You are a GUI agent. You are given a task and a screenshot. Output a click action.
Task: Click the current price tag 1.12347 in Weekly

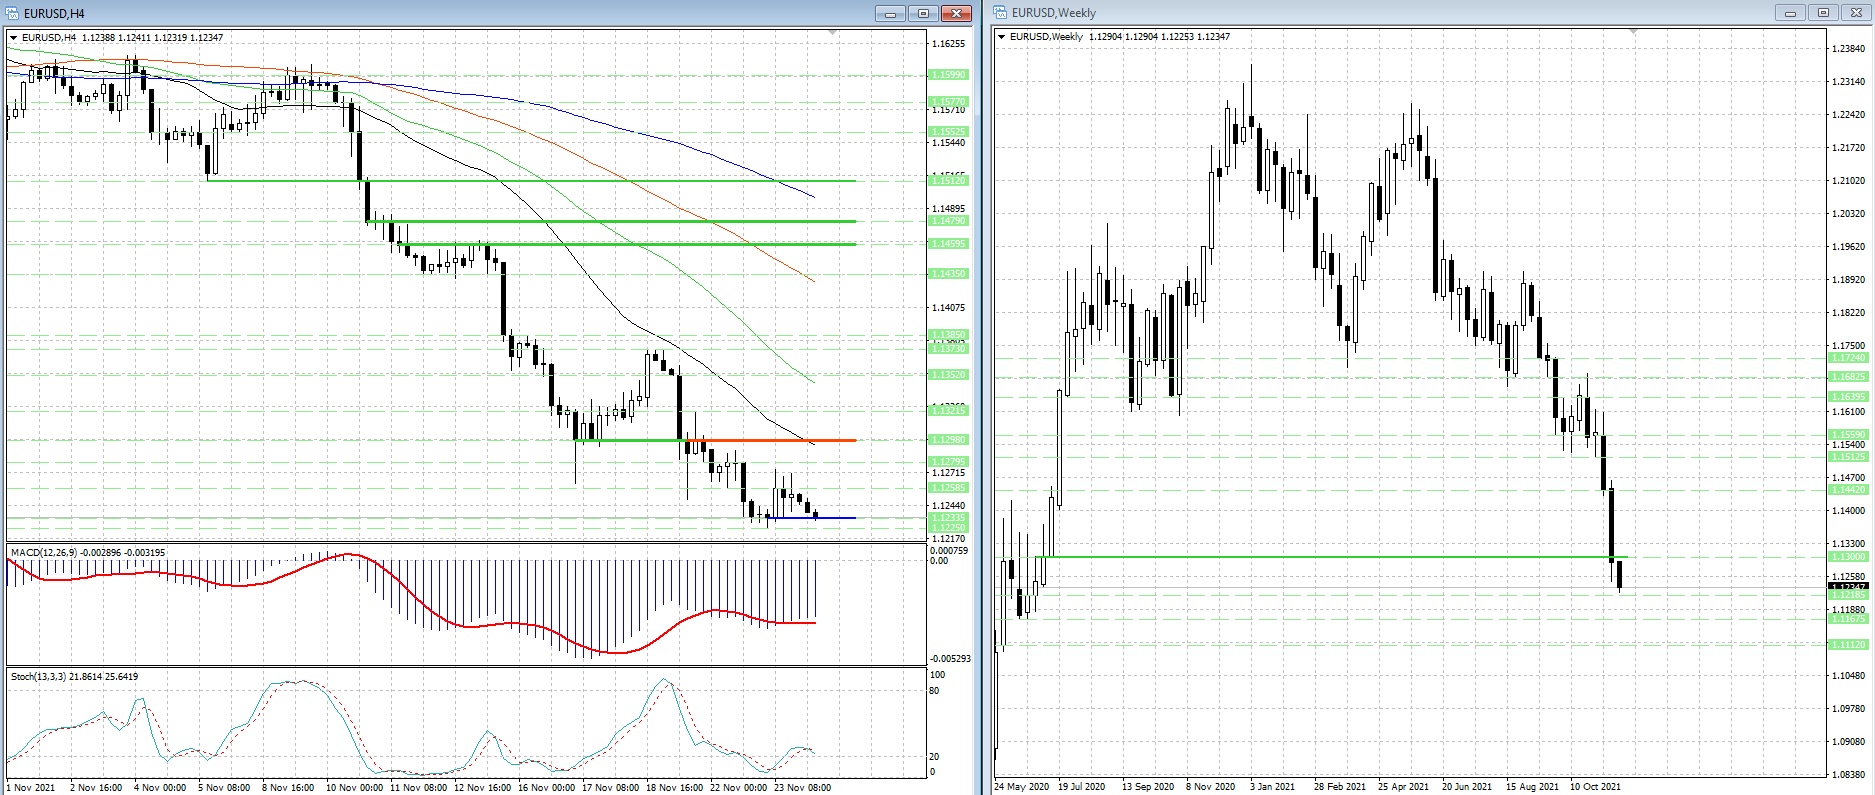(x=1848, y=587)
